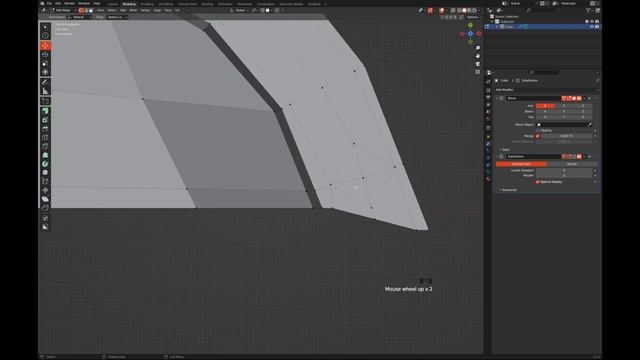Expand the Subdivision Advanced subpanel
640x360 pixels.
click(508, 190)
